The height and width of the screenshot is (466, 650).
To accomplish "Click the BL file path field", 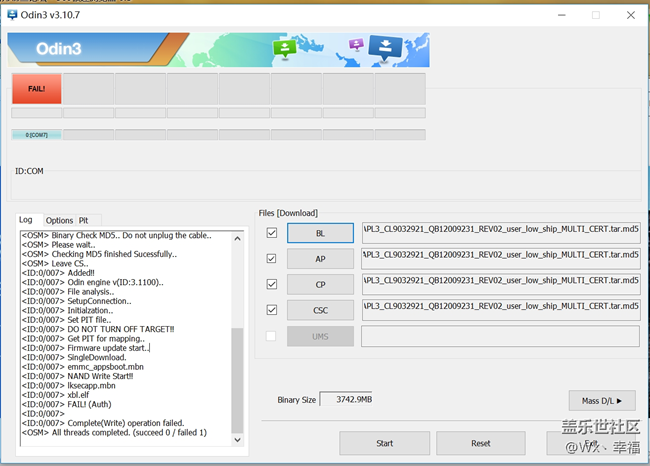I will click(x=501, y=233).
